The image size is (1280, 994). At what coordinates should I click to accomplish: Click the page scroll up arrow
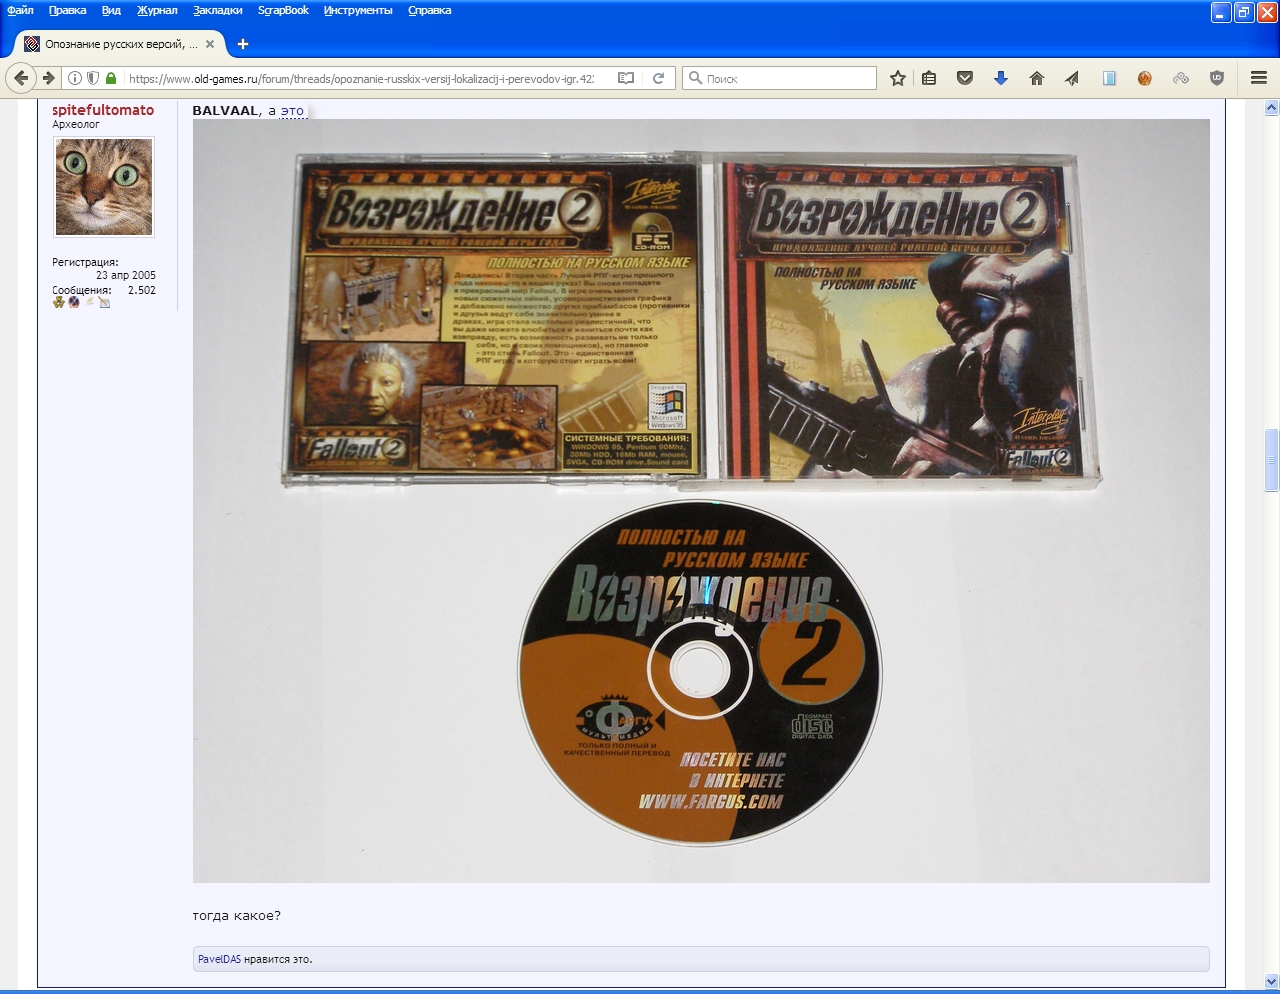(x=1271, y=107)
